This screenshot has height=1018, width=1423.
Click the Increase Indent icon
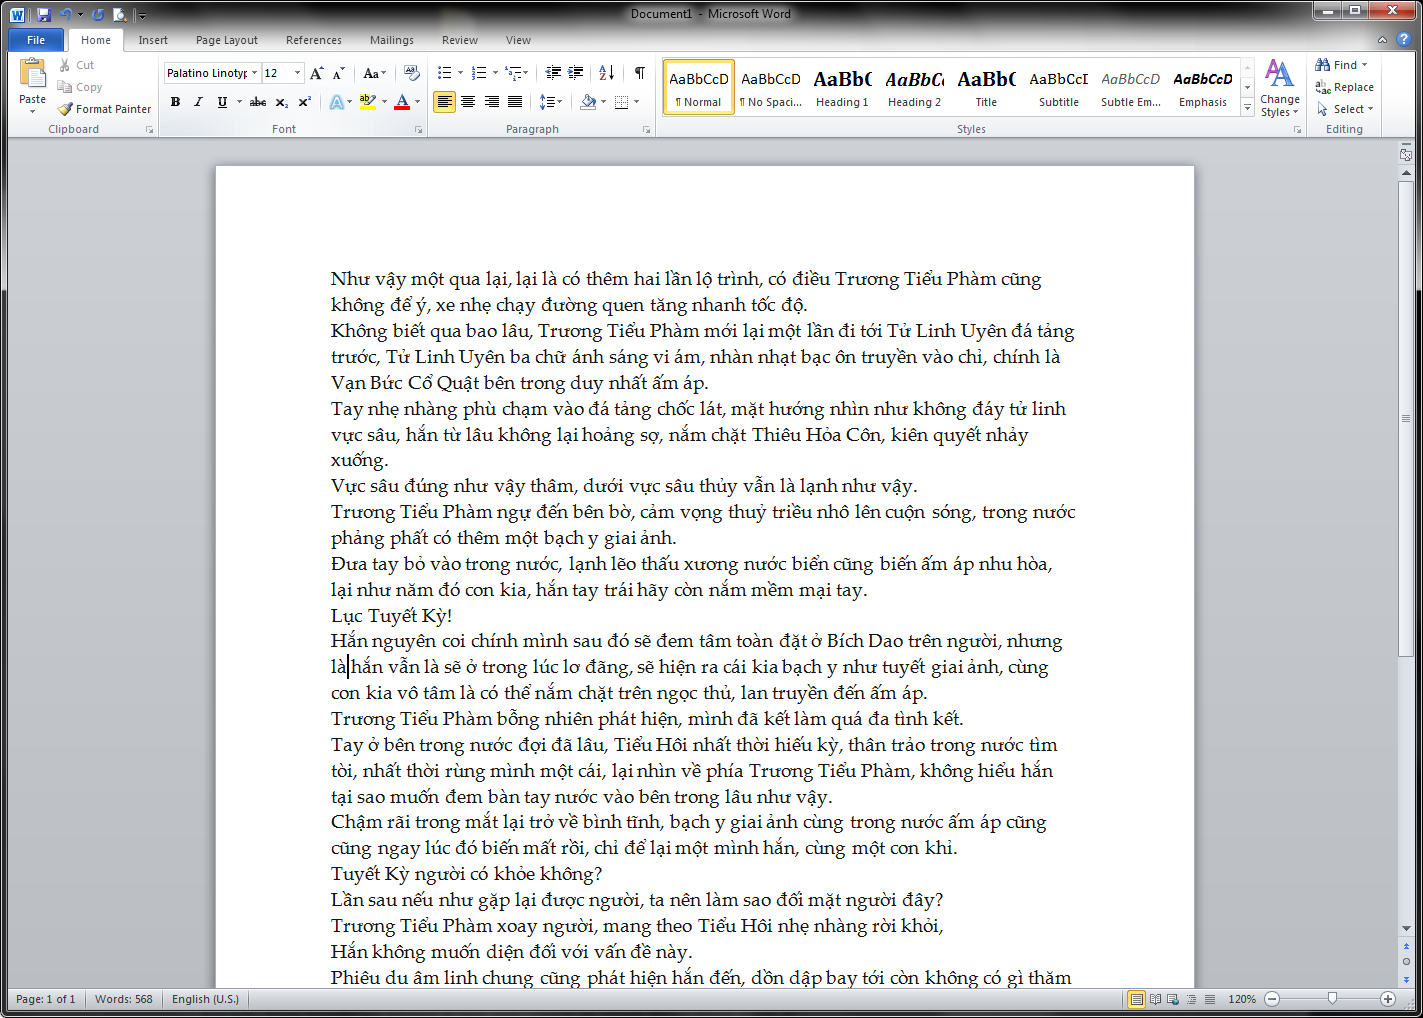coord(576,73)
